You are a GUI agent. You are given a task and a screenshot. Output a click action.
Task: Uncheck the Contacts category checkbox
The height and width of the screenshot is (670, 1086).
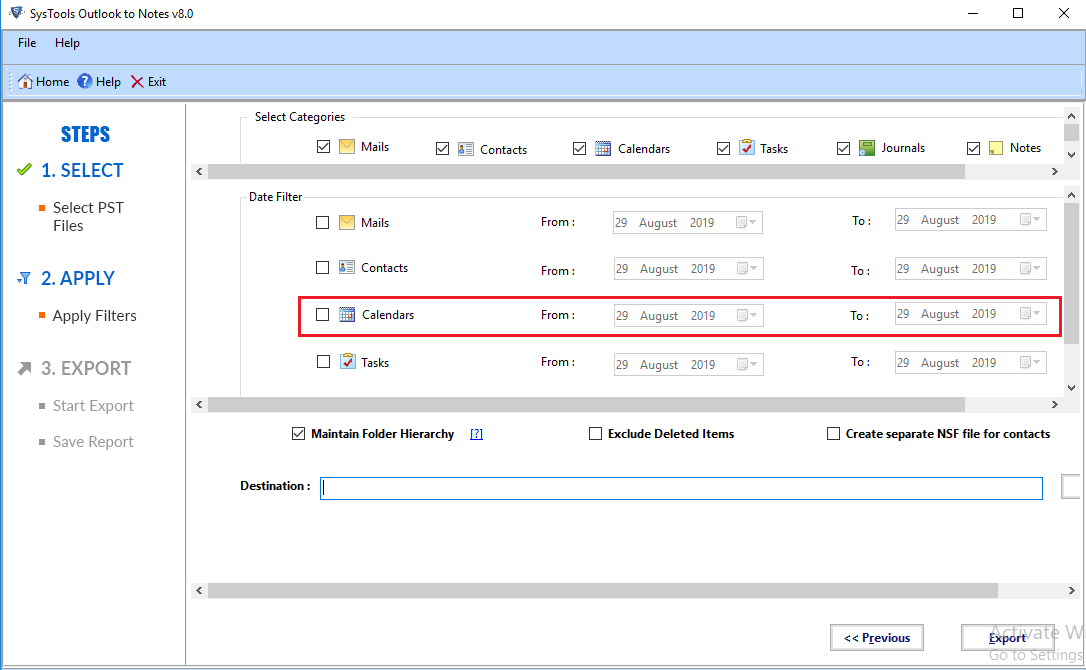coord(443,149)
